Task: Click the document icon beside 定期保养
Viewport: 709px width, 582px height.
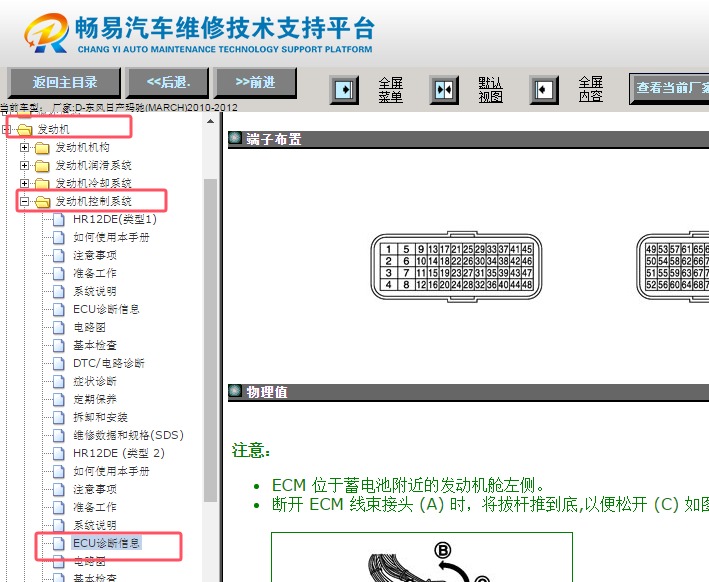Action: [59, 399]
